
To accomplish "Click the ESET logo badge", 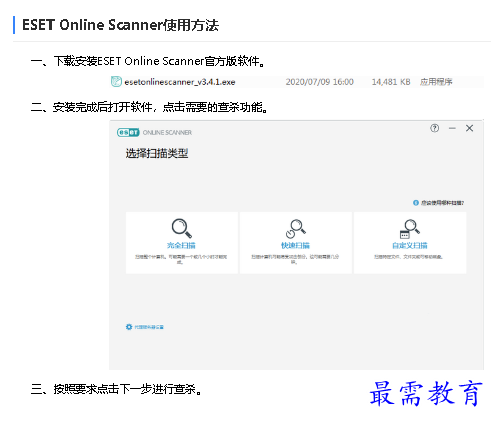I will tap(128, 132).
